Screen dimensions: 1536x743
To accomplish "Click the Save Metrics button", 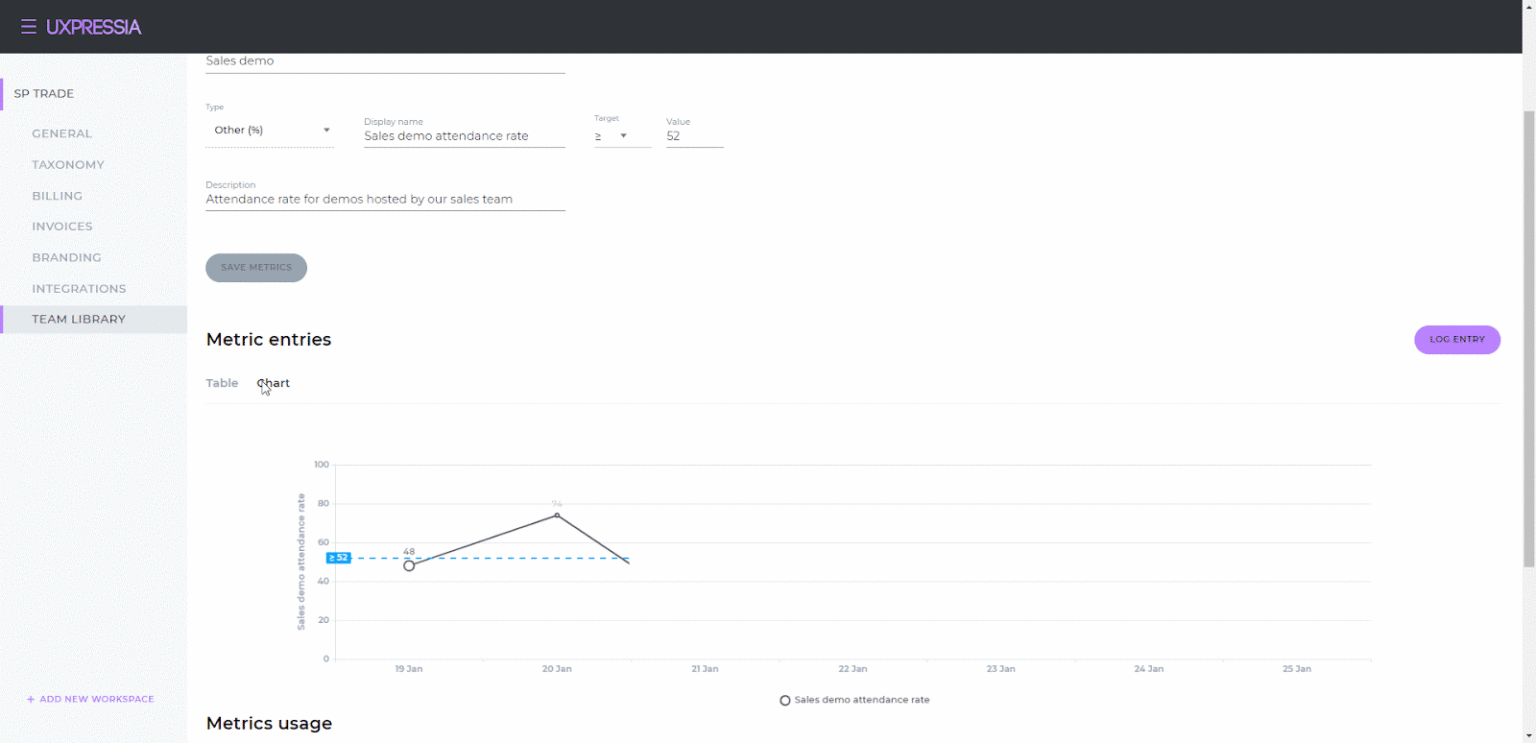I will pos(256,268).
